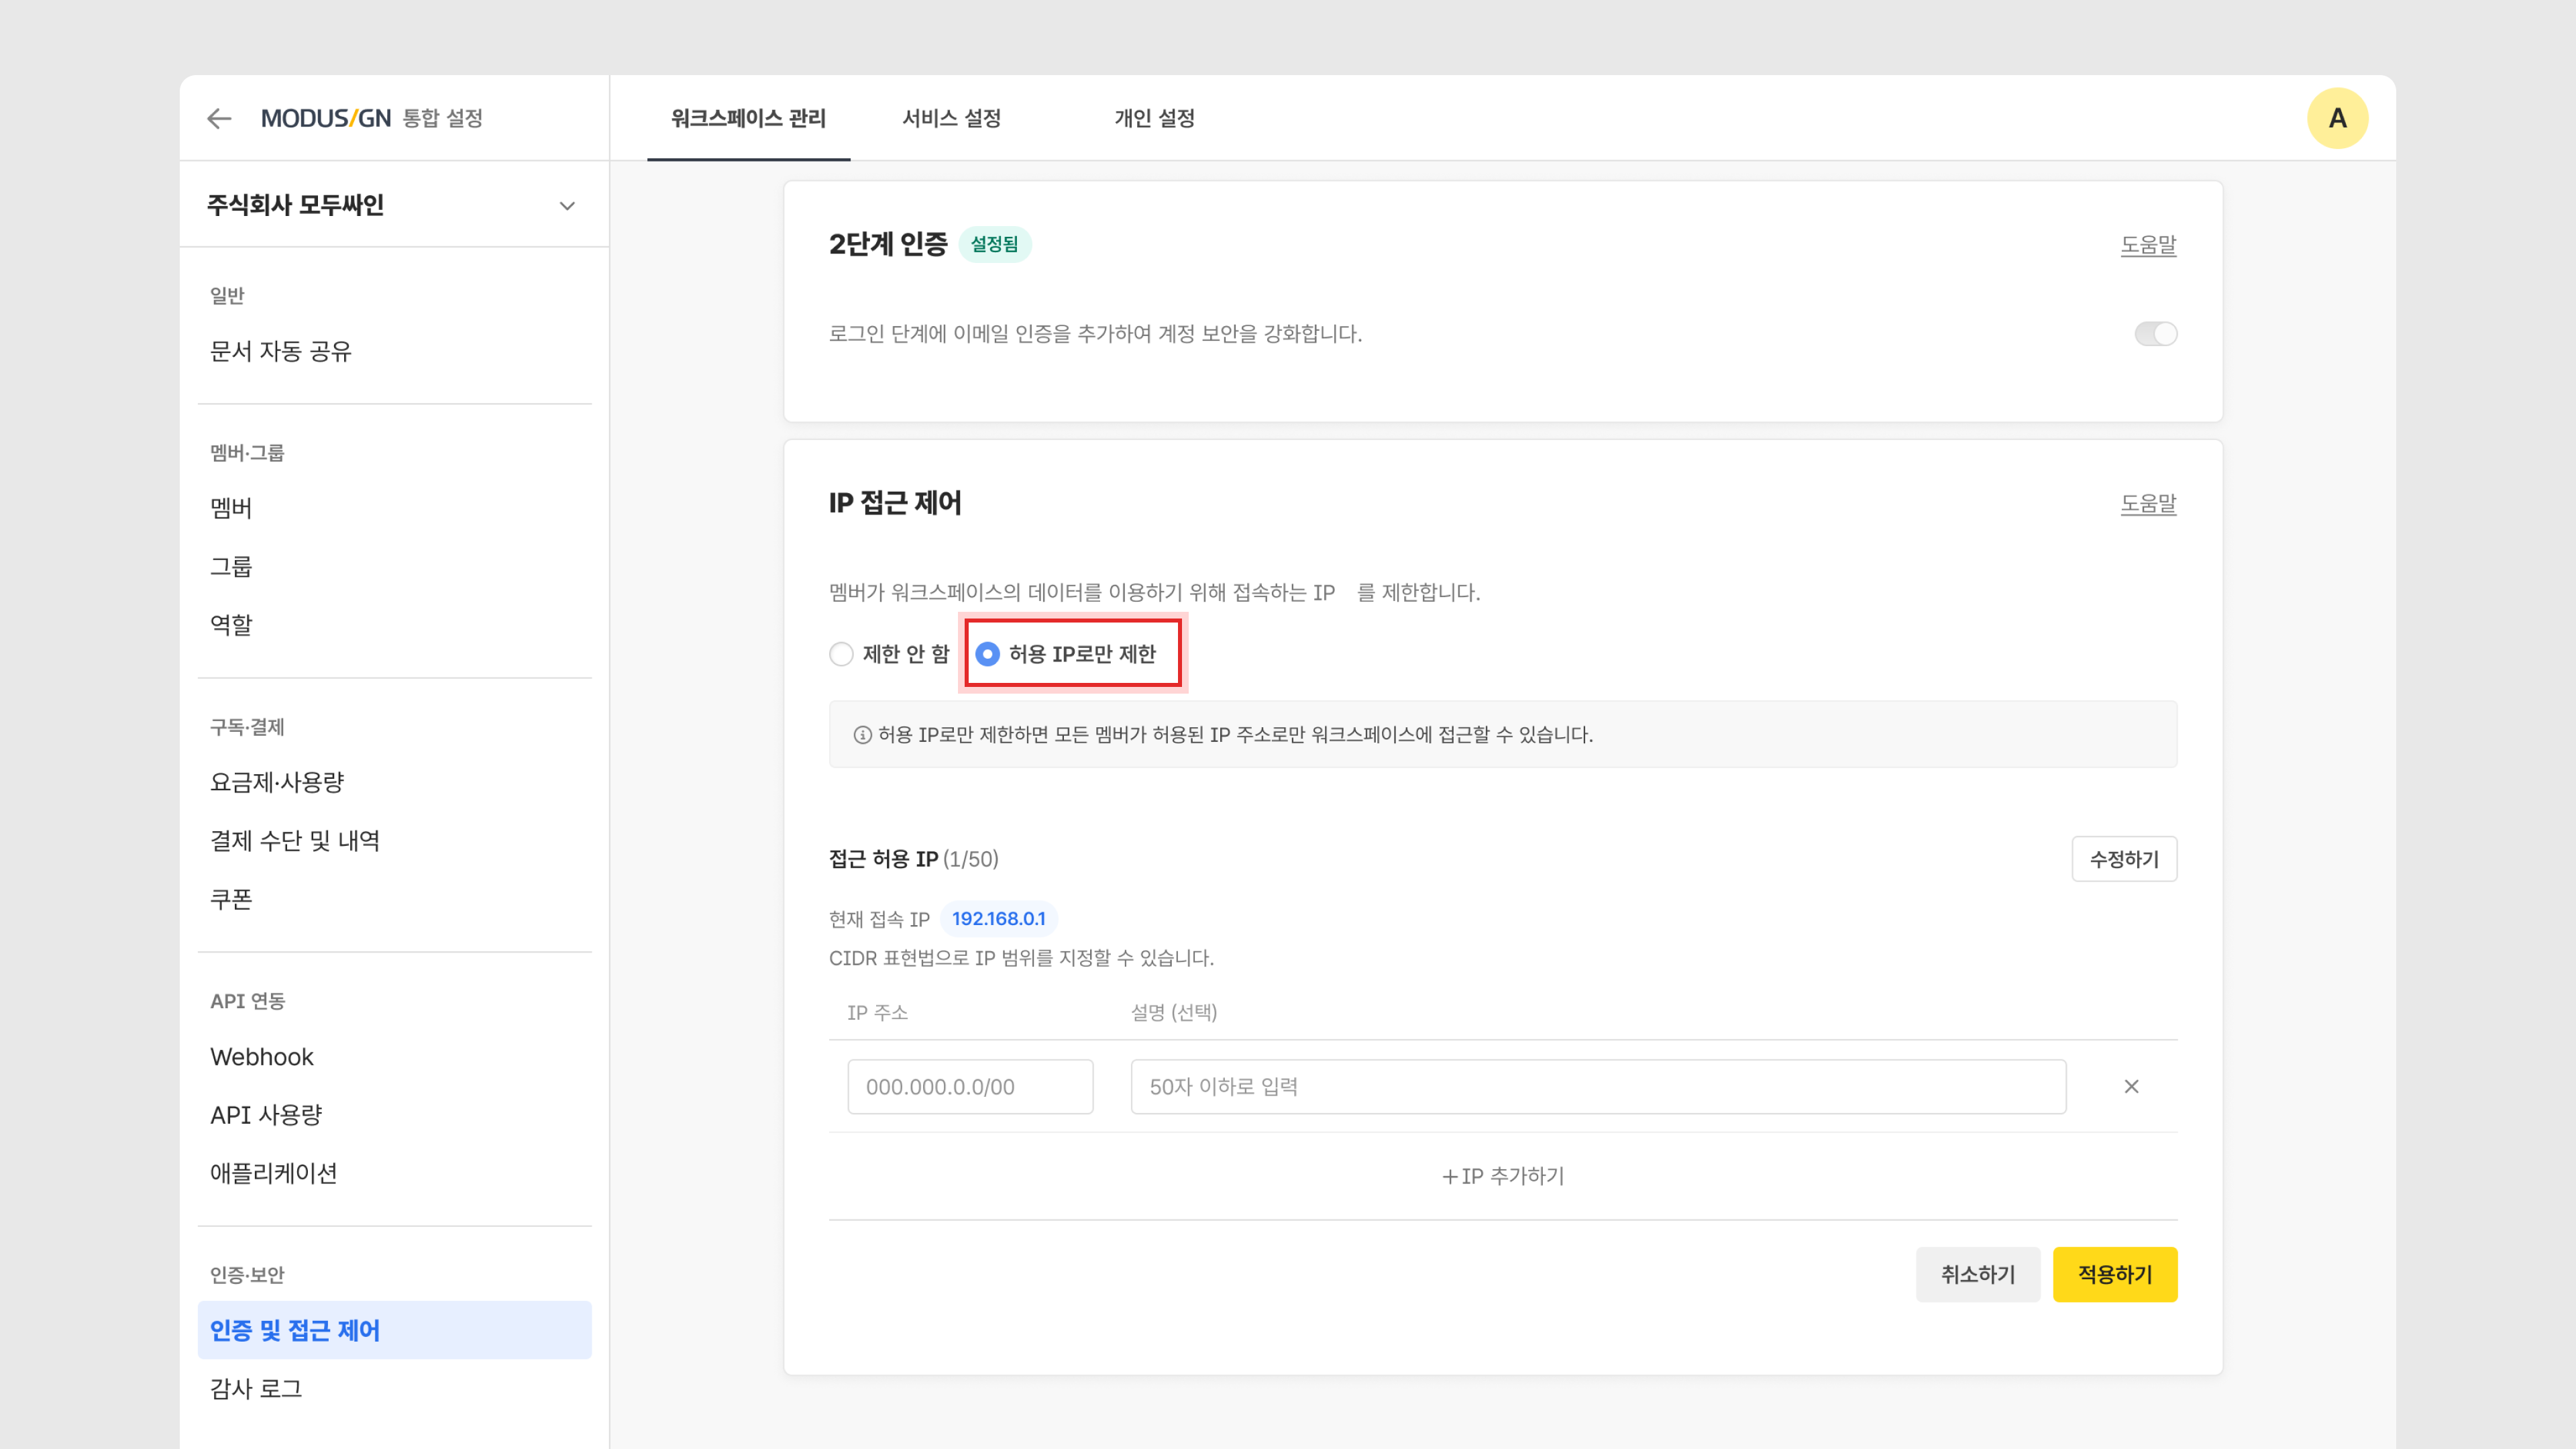2576x1449 pixels.
Task: Open the 감사 로그 sidebar item
Action: tap(256, 1388)
